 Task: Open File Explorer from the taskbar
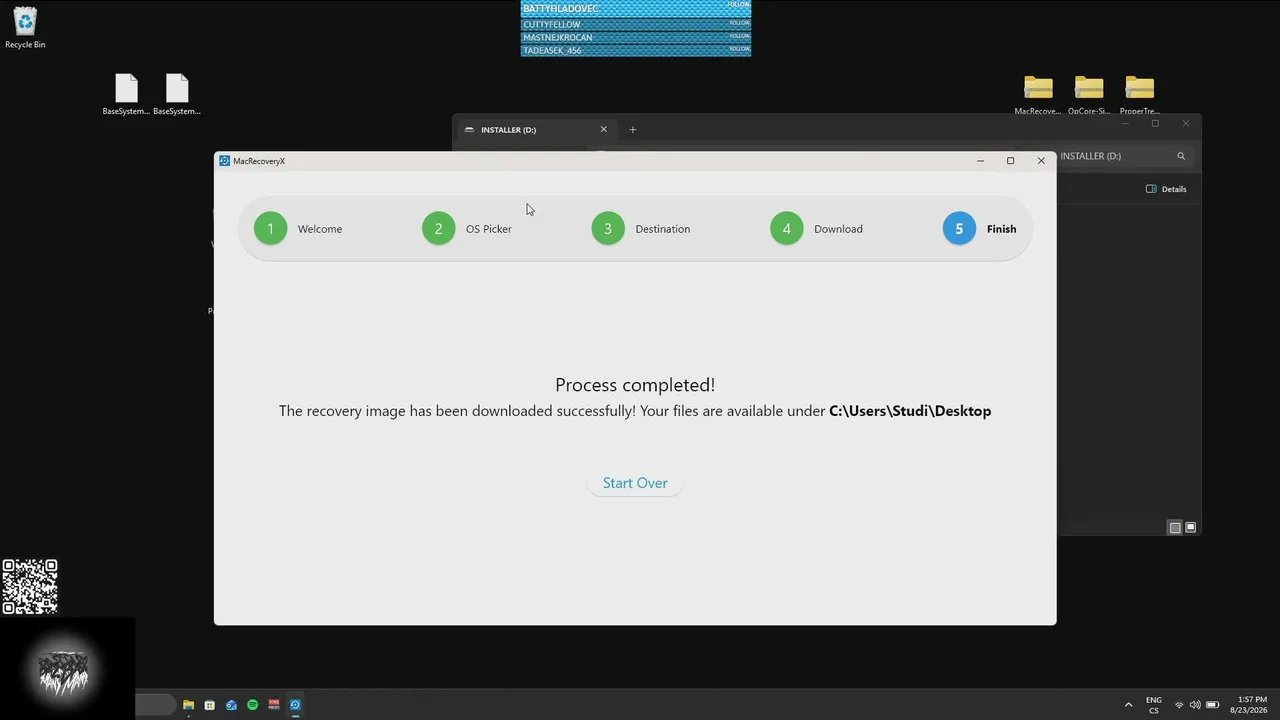[x=188, y=705]
